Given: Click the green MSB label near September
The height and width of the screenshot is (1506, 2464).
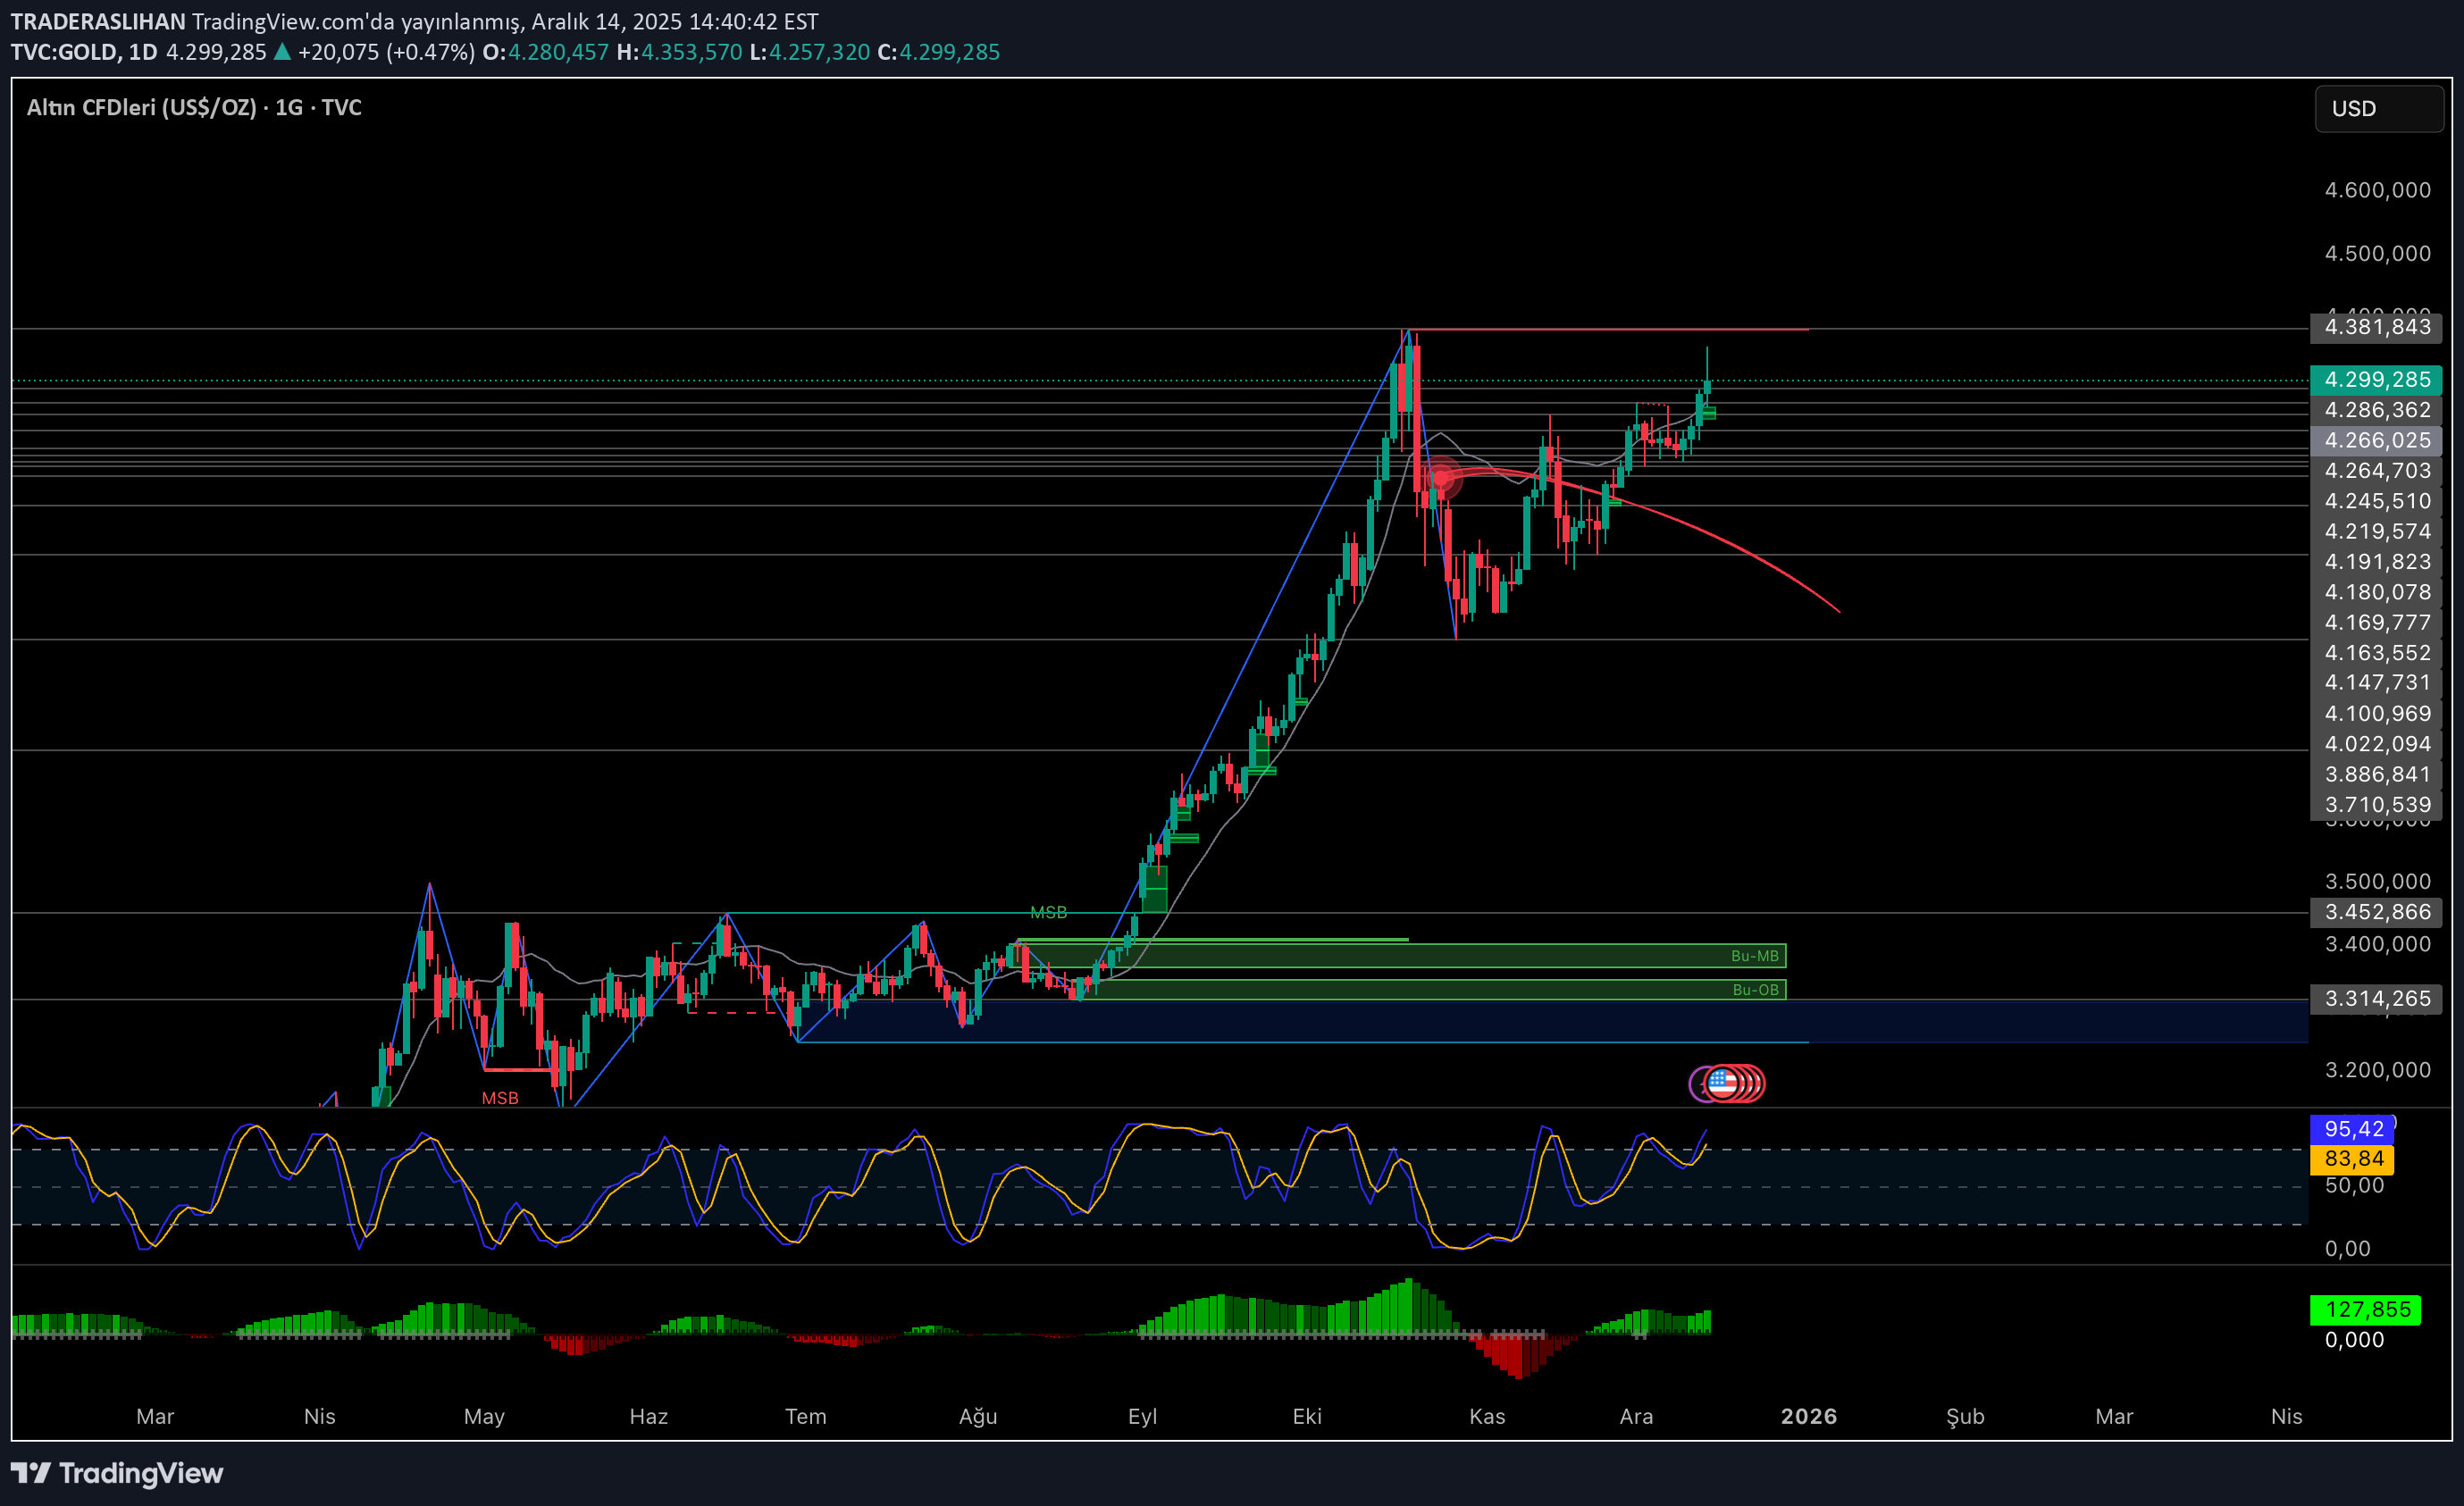Looking at the screenshot, I should (1048, 912).
